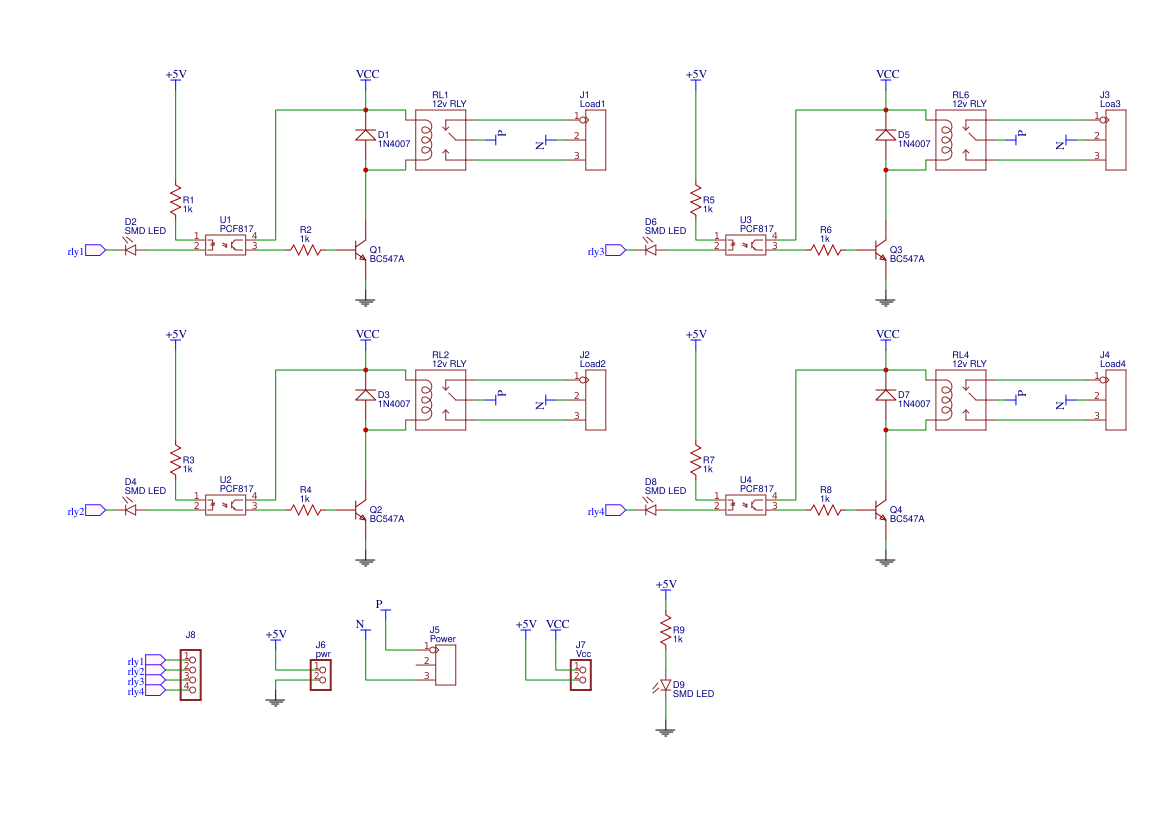Image resolution: width=1175 pixels, height=826 pixels.
Task: Click the RL2 12v RLY relay coil symbol
Action: (x=428, y=398)
